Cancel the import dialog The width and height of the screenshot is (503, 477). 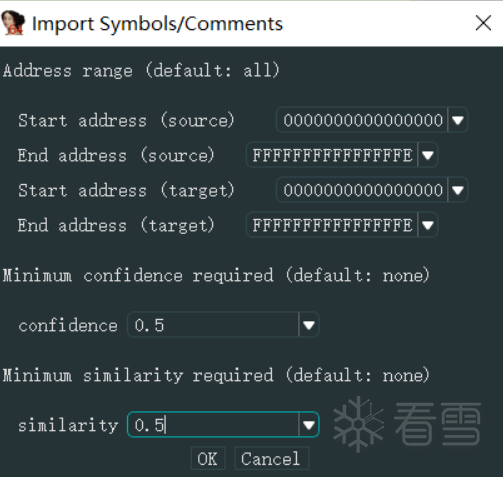tap(271, 459)
